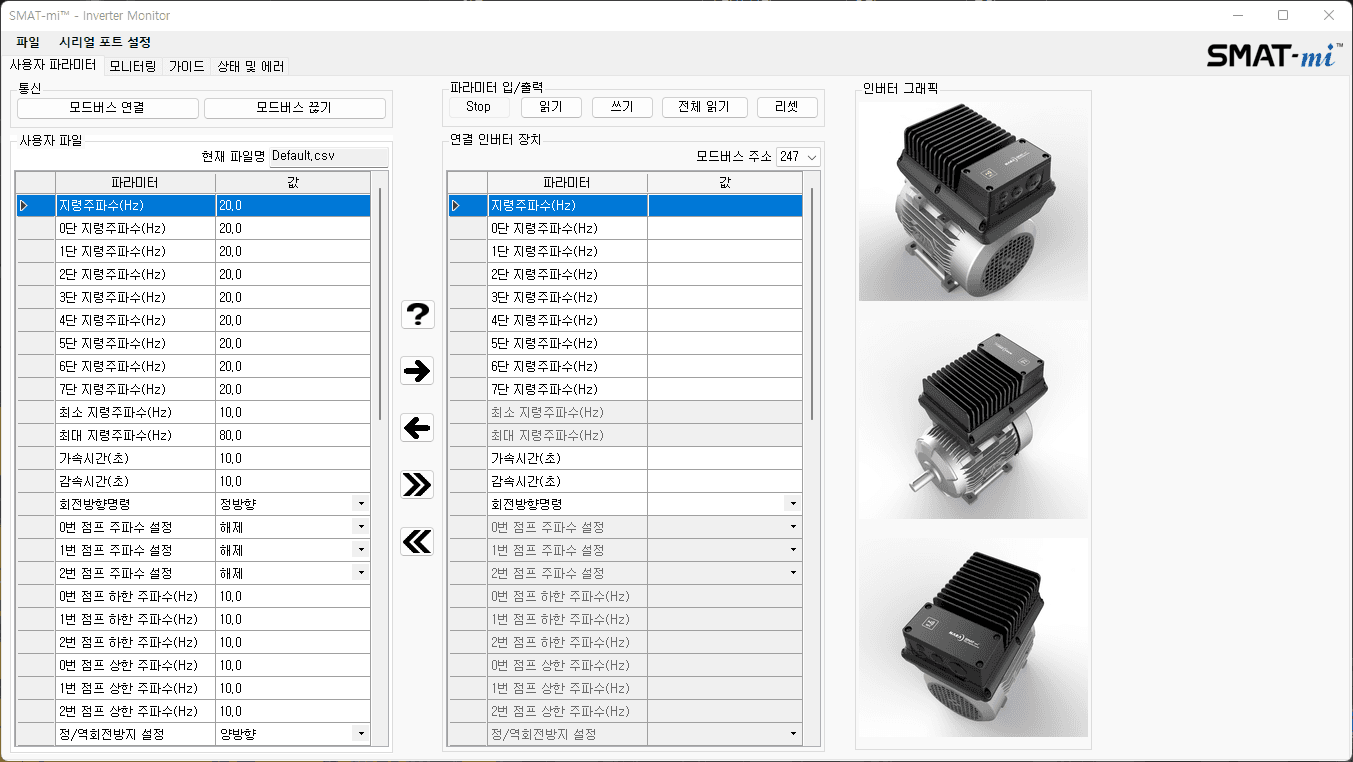1353x762 pixels.
Task: Switch to the 모니터링 tab
Action: click(x=132, y=66)
